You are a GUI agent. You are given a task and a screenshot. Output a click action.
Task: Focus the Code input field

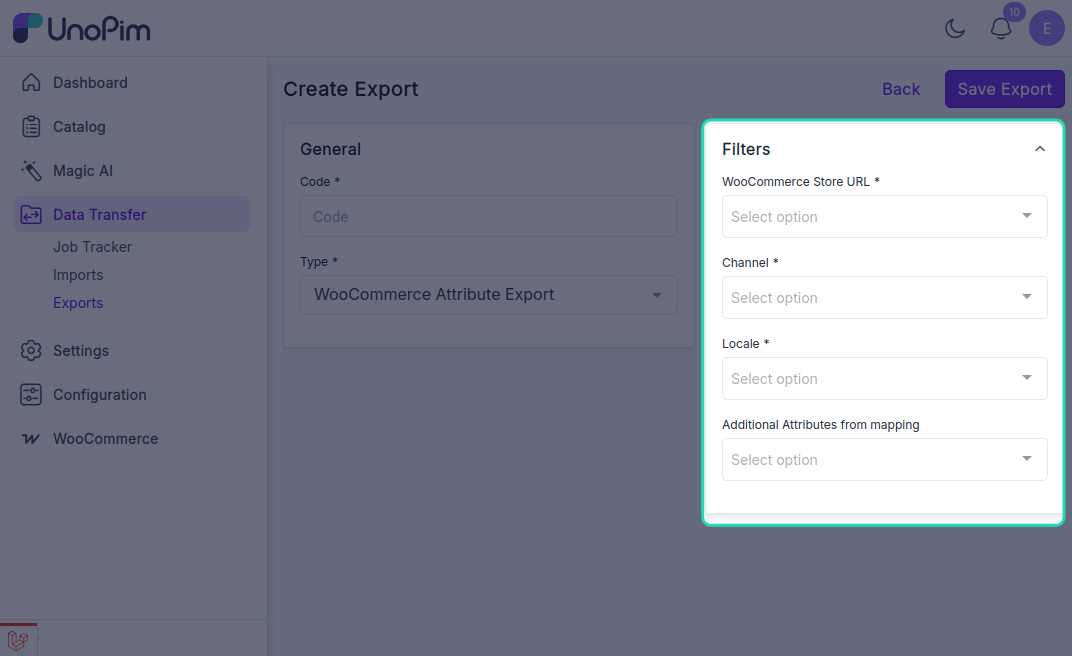(x=489, y=216)
